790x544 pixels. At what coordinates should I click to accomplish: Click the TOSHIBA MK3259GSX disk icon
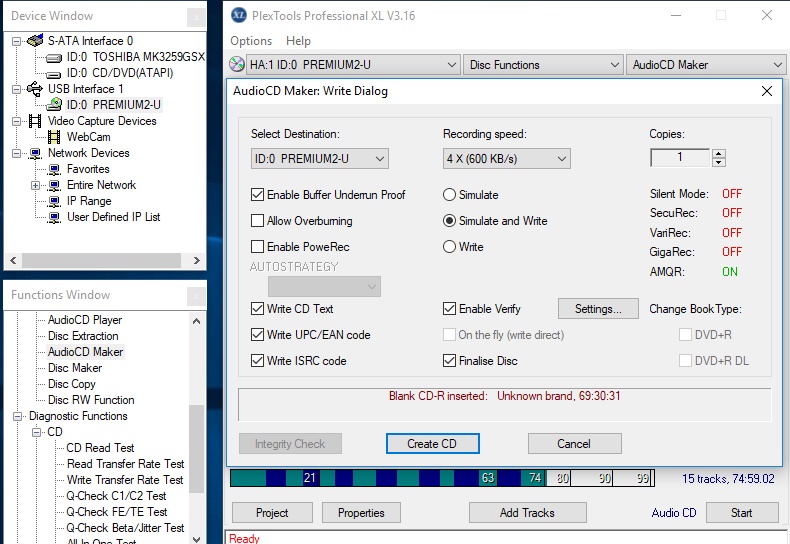pos(54,58)
